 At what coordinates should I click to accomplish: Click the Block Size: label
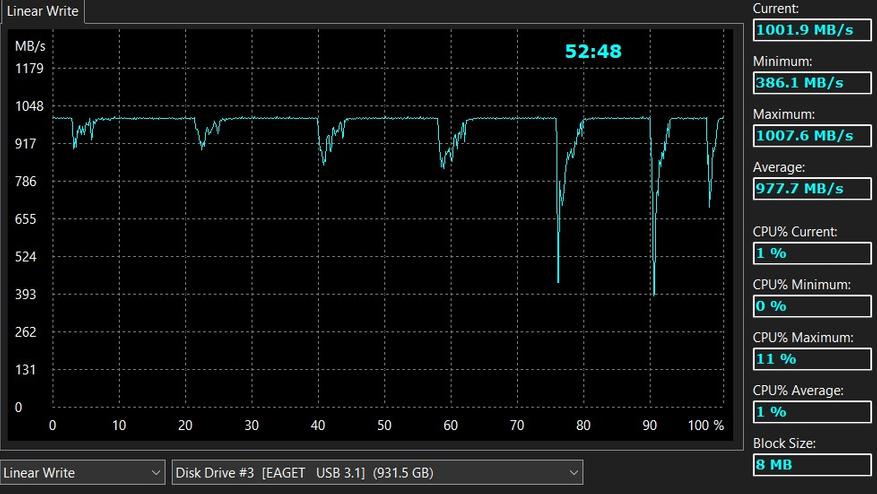point(784,443)
